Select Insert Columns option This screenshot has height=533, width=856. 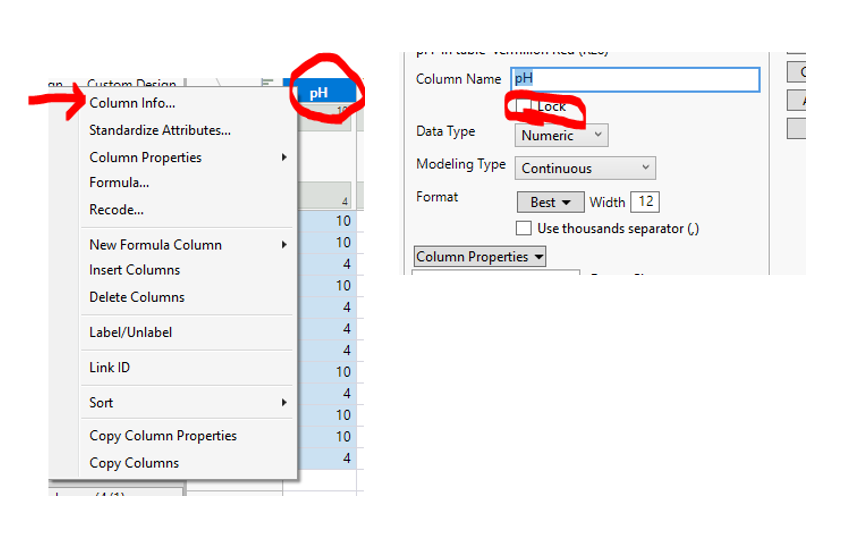(x=135, y=270)
